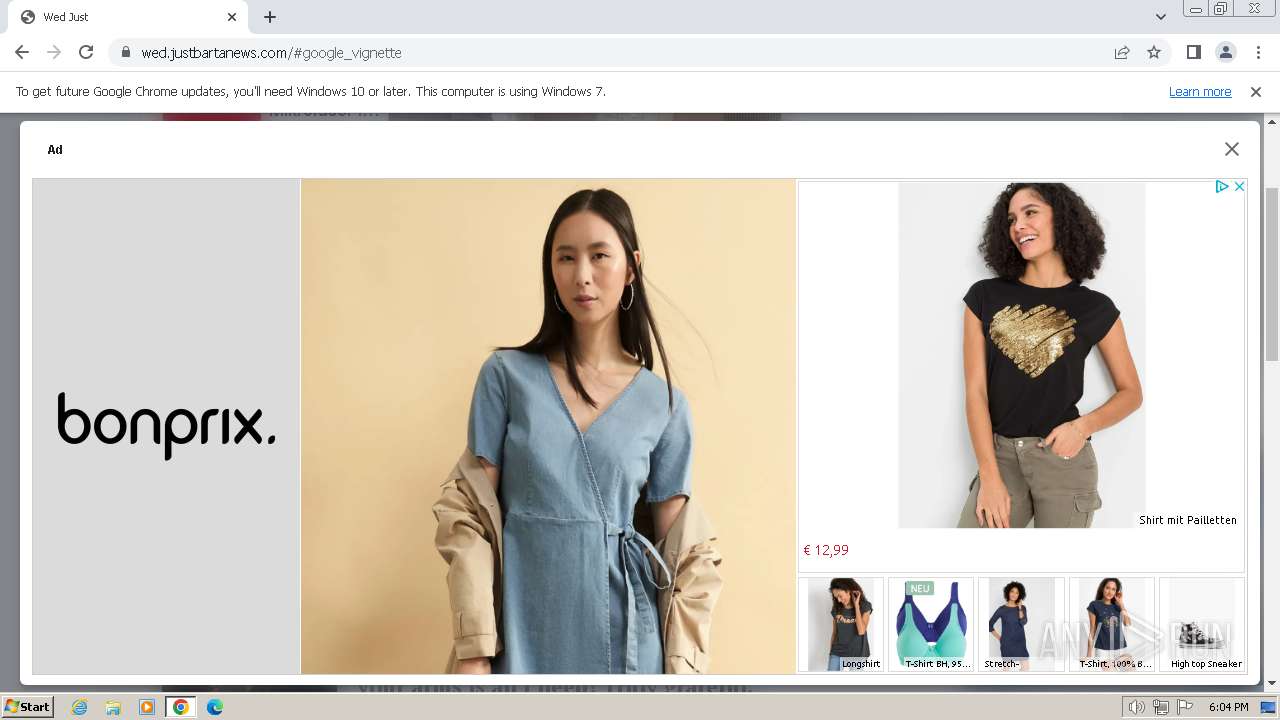Open the Action Center flag icon
Viewport: 1280px width, 720px height.
tap(1184, 707)
